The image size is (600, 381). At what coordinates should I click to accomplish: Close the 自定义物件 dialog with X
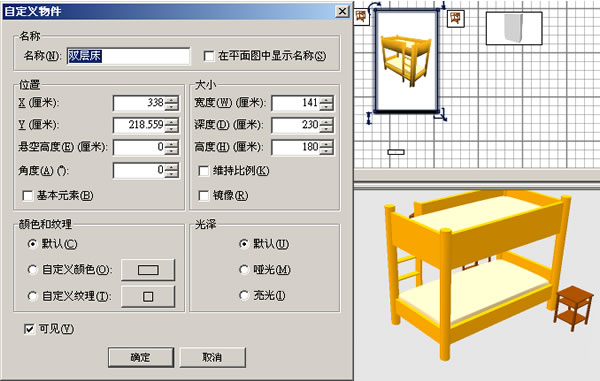tap(342, 11)
